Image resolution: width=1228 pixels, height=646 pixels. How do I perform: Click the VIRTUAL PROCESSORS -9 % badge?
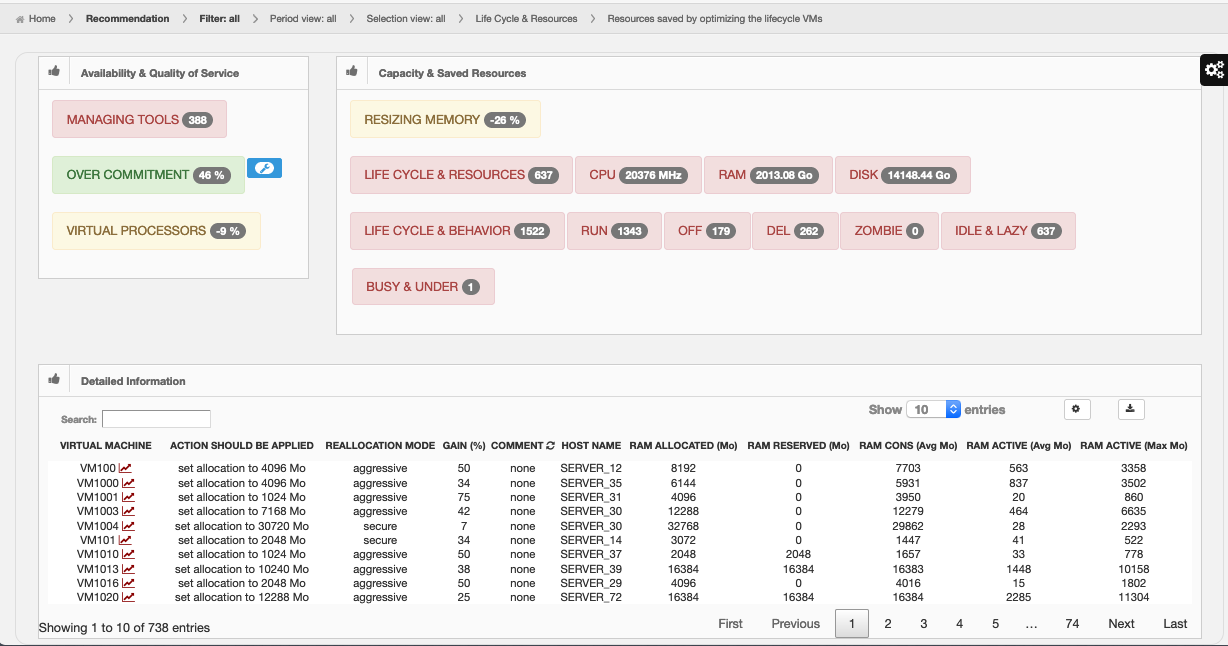pyautogui.click(x=156, y=230)
